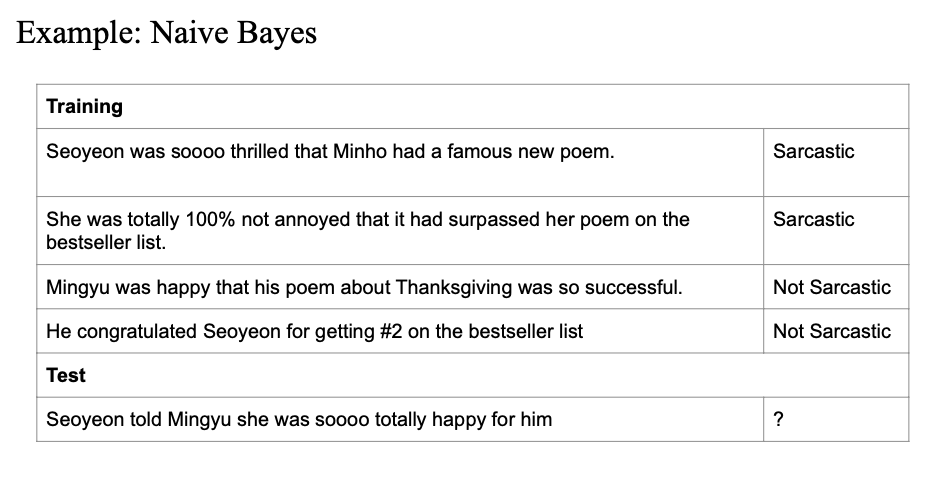Click the Mingyu Thanksgiving poem sentence
Viewport: 937px width, 502px height.
pos(364,287)
